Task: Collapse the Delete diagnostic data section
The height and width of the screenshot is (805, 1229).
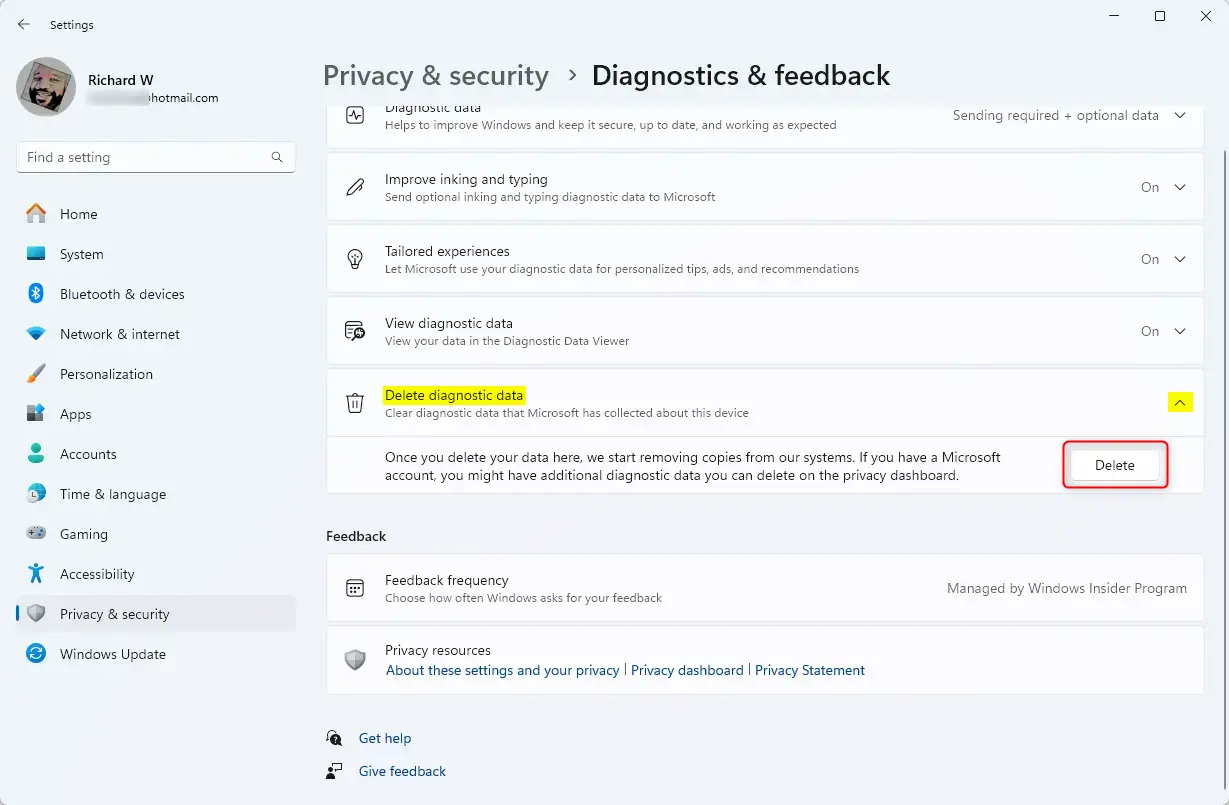Action: tap(1180, 403)
